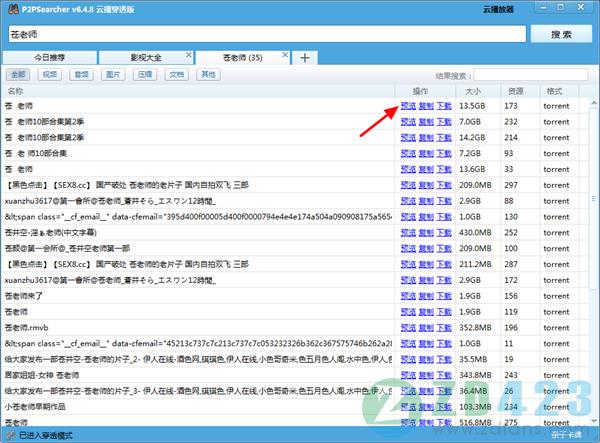Click the P2PSearcher app icon in title bar
The width and height of the screenshot is (600, 443).
pos(13,8)
